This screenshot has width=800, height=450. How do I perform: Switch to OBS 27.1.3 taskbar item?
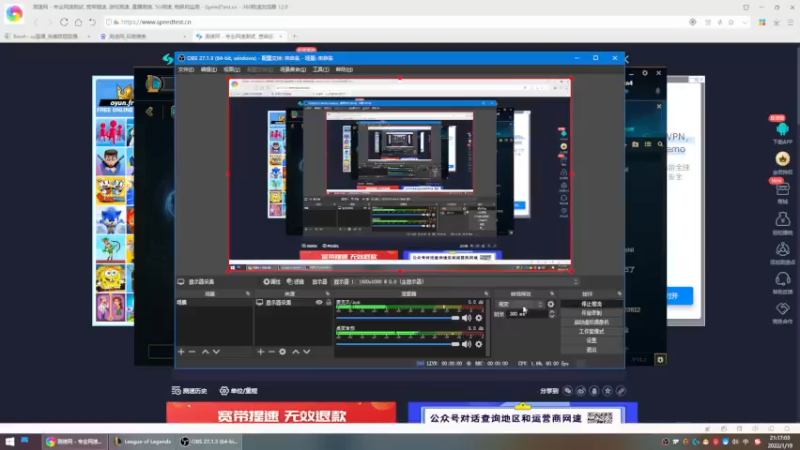(x=209, y=442)
